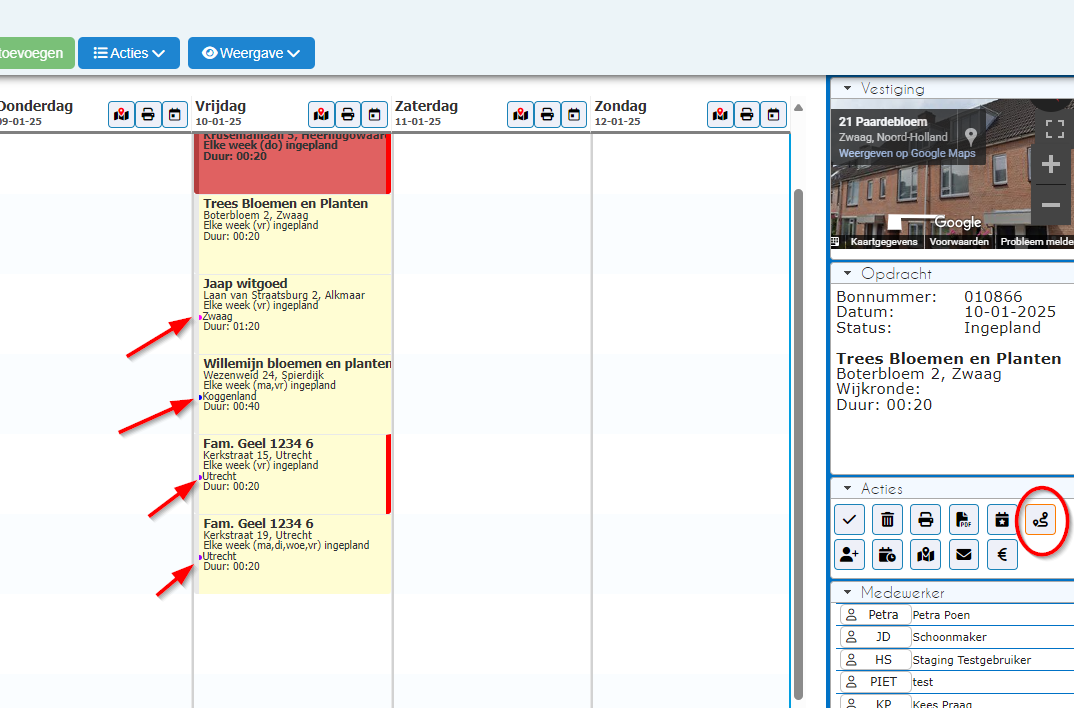Open the calendar icon for Zaterdag
This screenshot has height=708, width=1074.
pos(574,114)
